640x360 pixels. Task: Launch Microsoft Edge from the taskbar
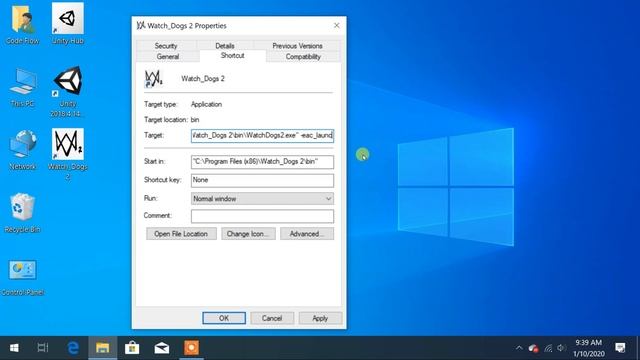click(x=73, y=348)
